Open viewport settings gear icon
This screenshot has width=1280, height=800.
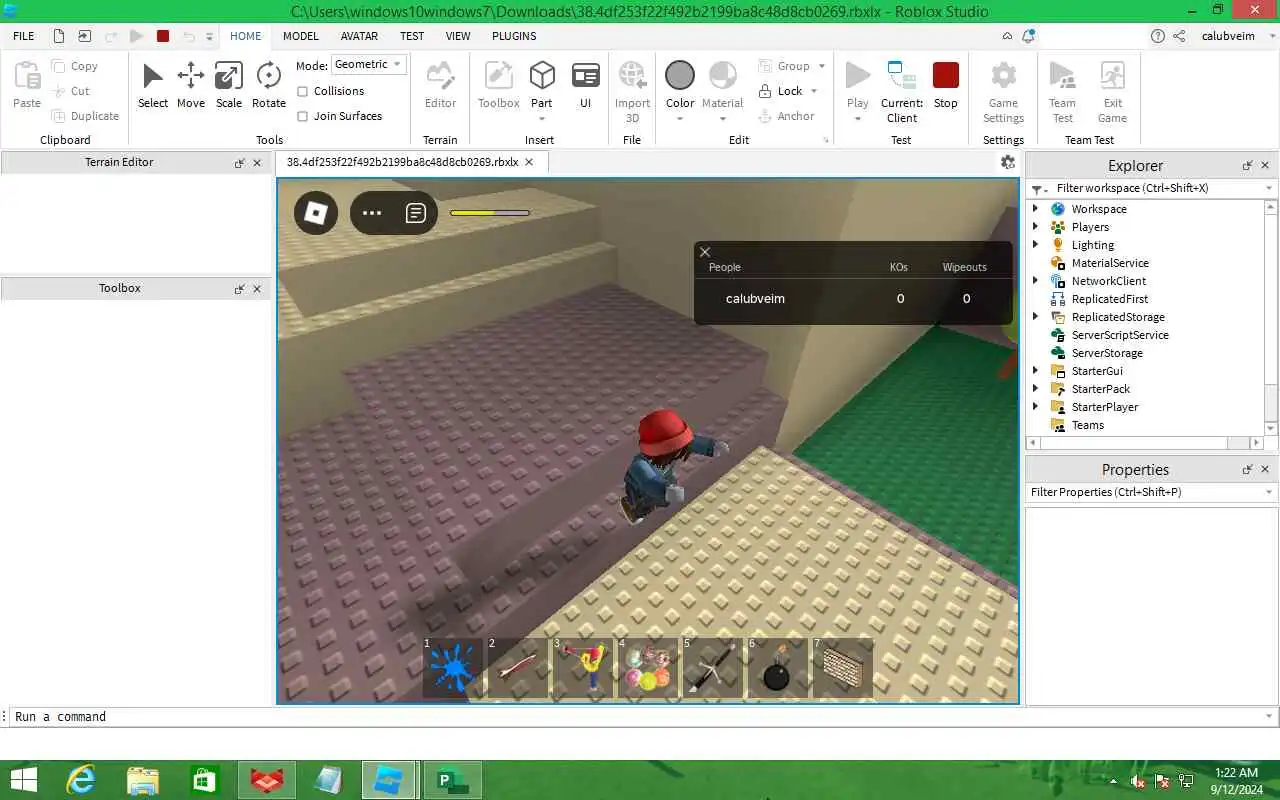click(1007, 162)
